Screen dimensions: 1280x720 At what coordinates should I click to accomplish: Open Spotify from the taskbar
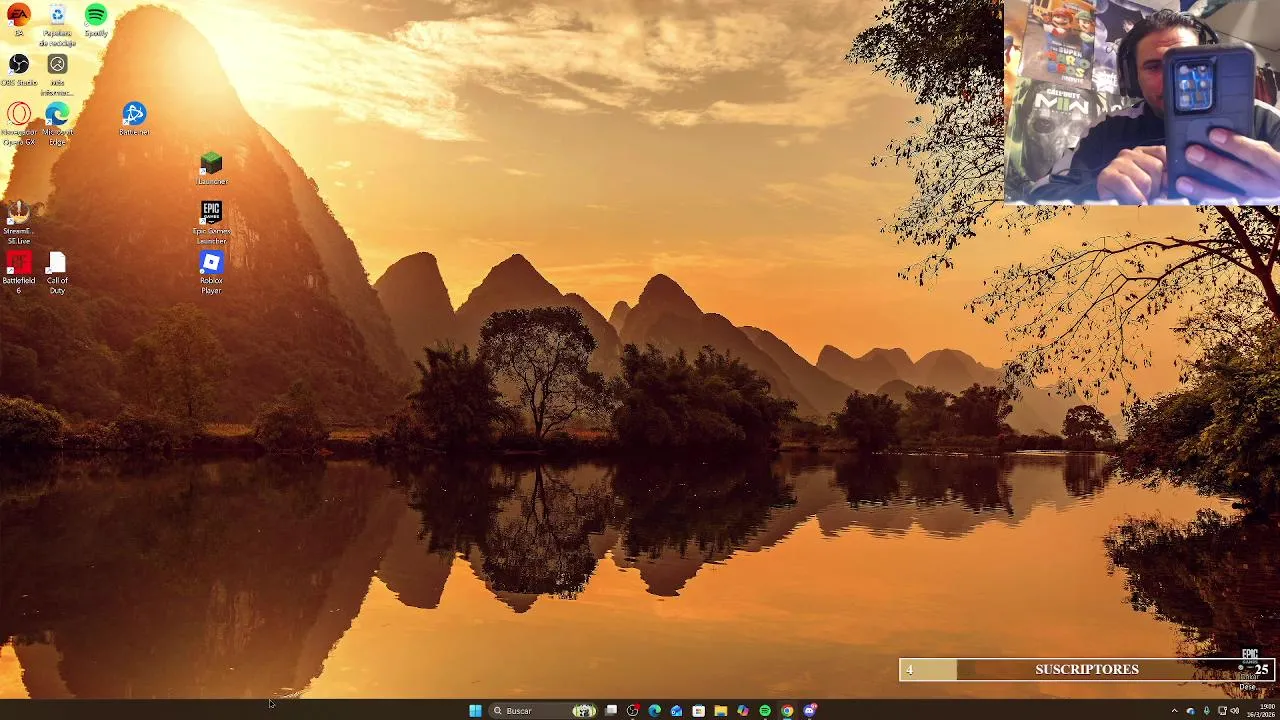point(765,711)
